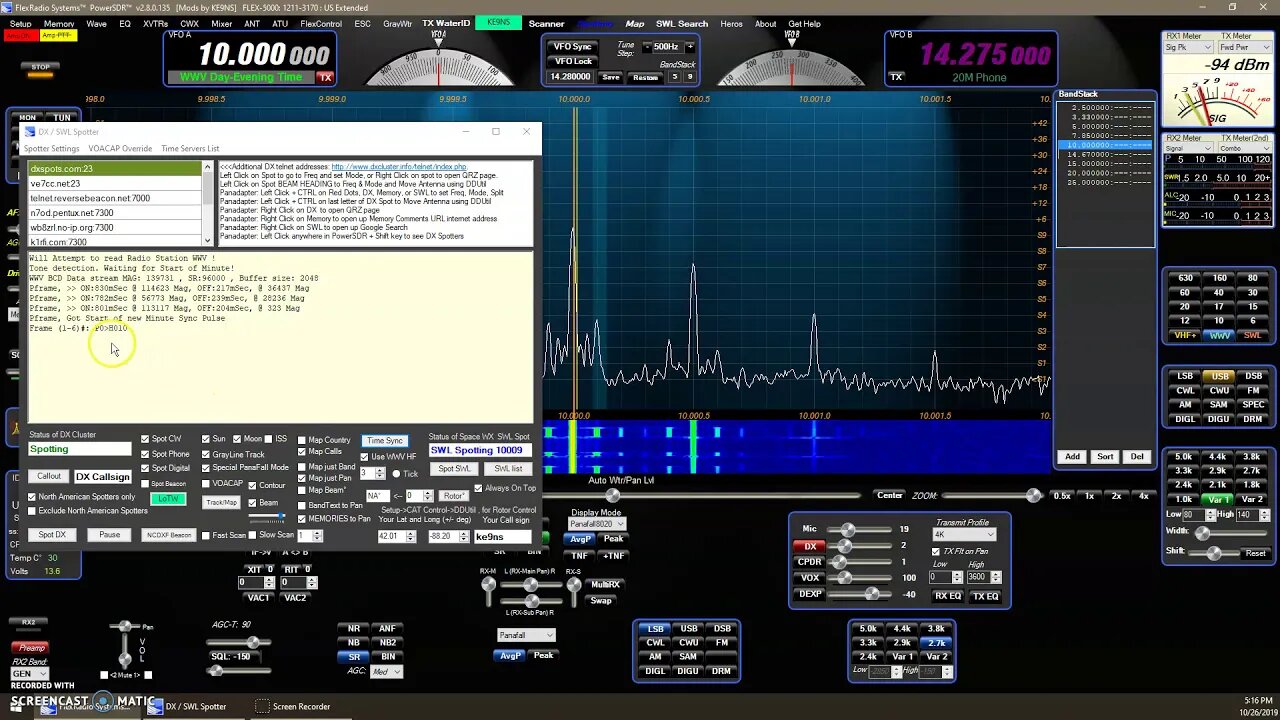Toggle Spot Phone checkbox

coord(145,454)
